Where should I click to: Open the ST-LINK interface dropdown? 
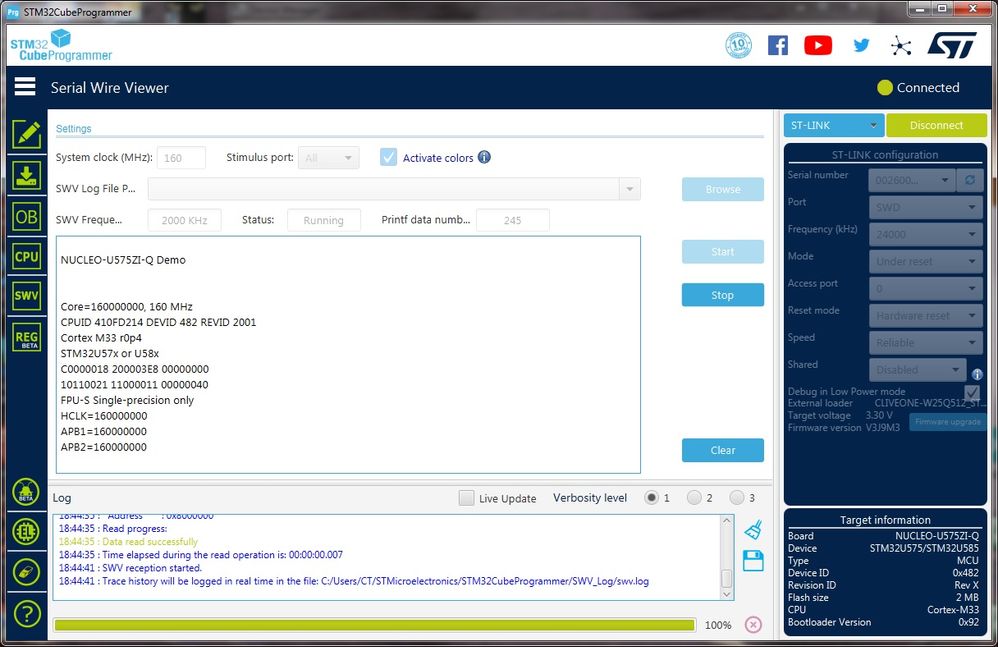pyautogui.click(x=834, y=125)
